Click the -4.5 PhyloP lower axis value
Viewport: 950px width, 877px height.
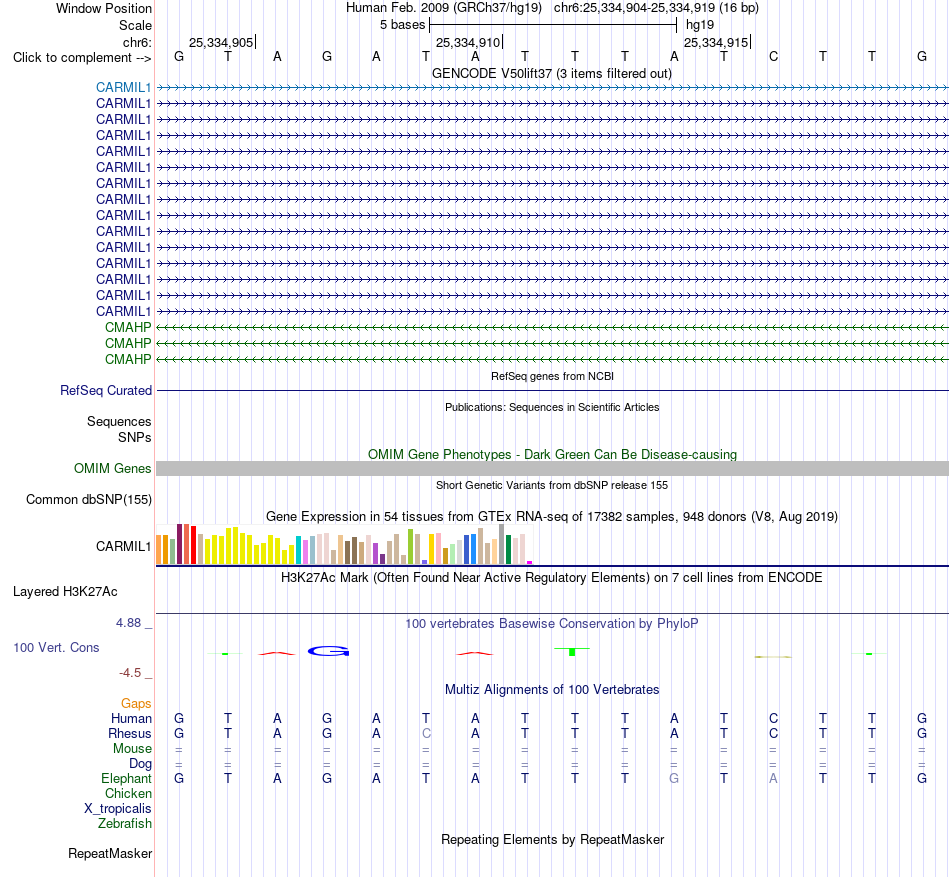(x=130, y=673)
